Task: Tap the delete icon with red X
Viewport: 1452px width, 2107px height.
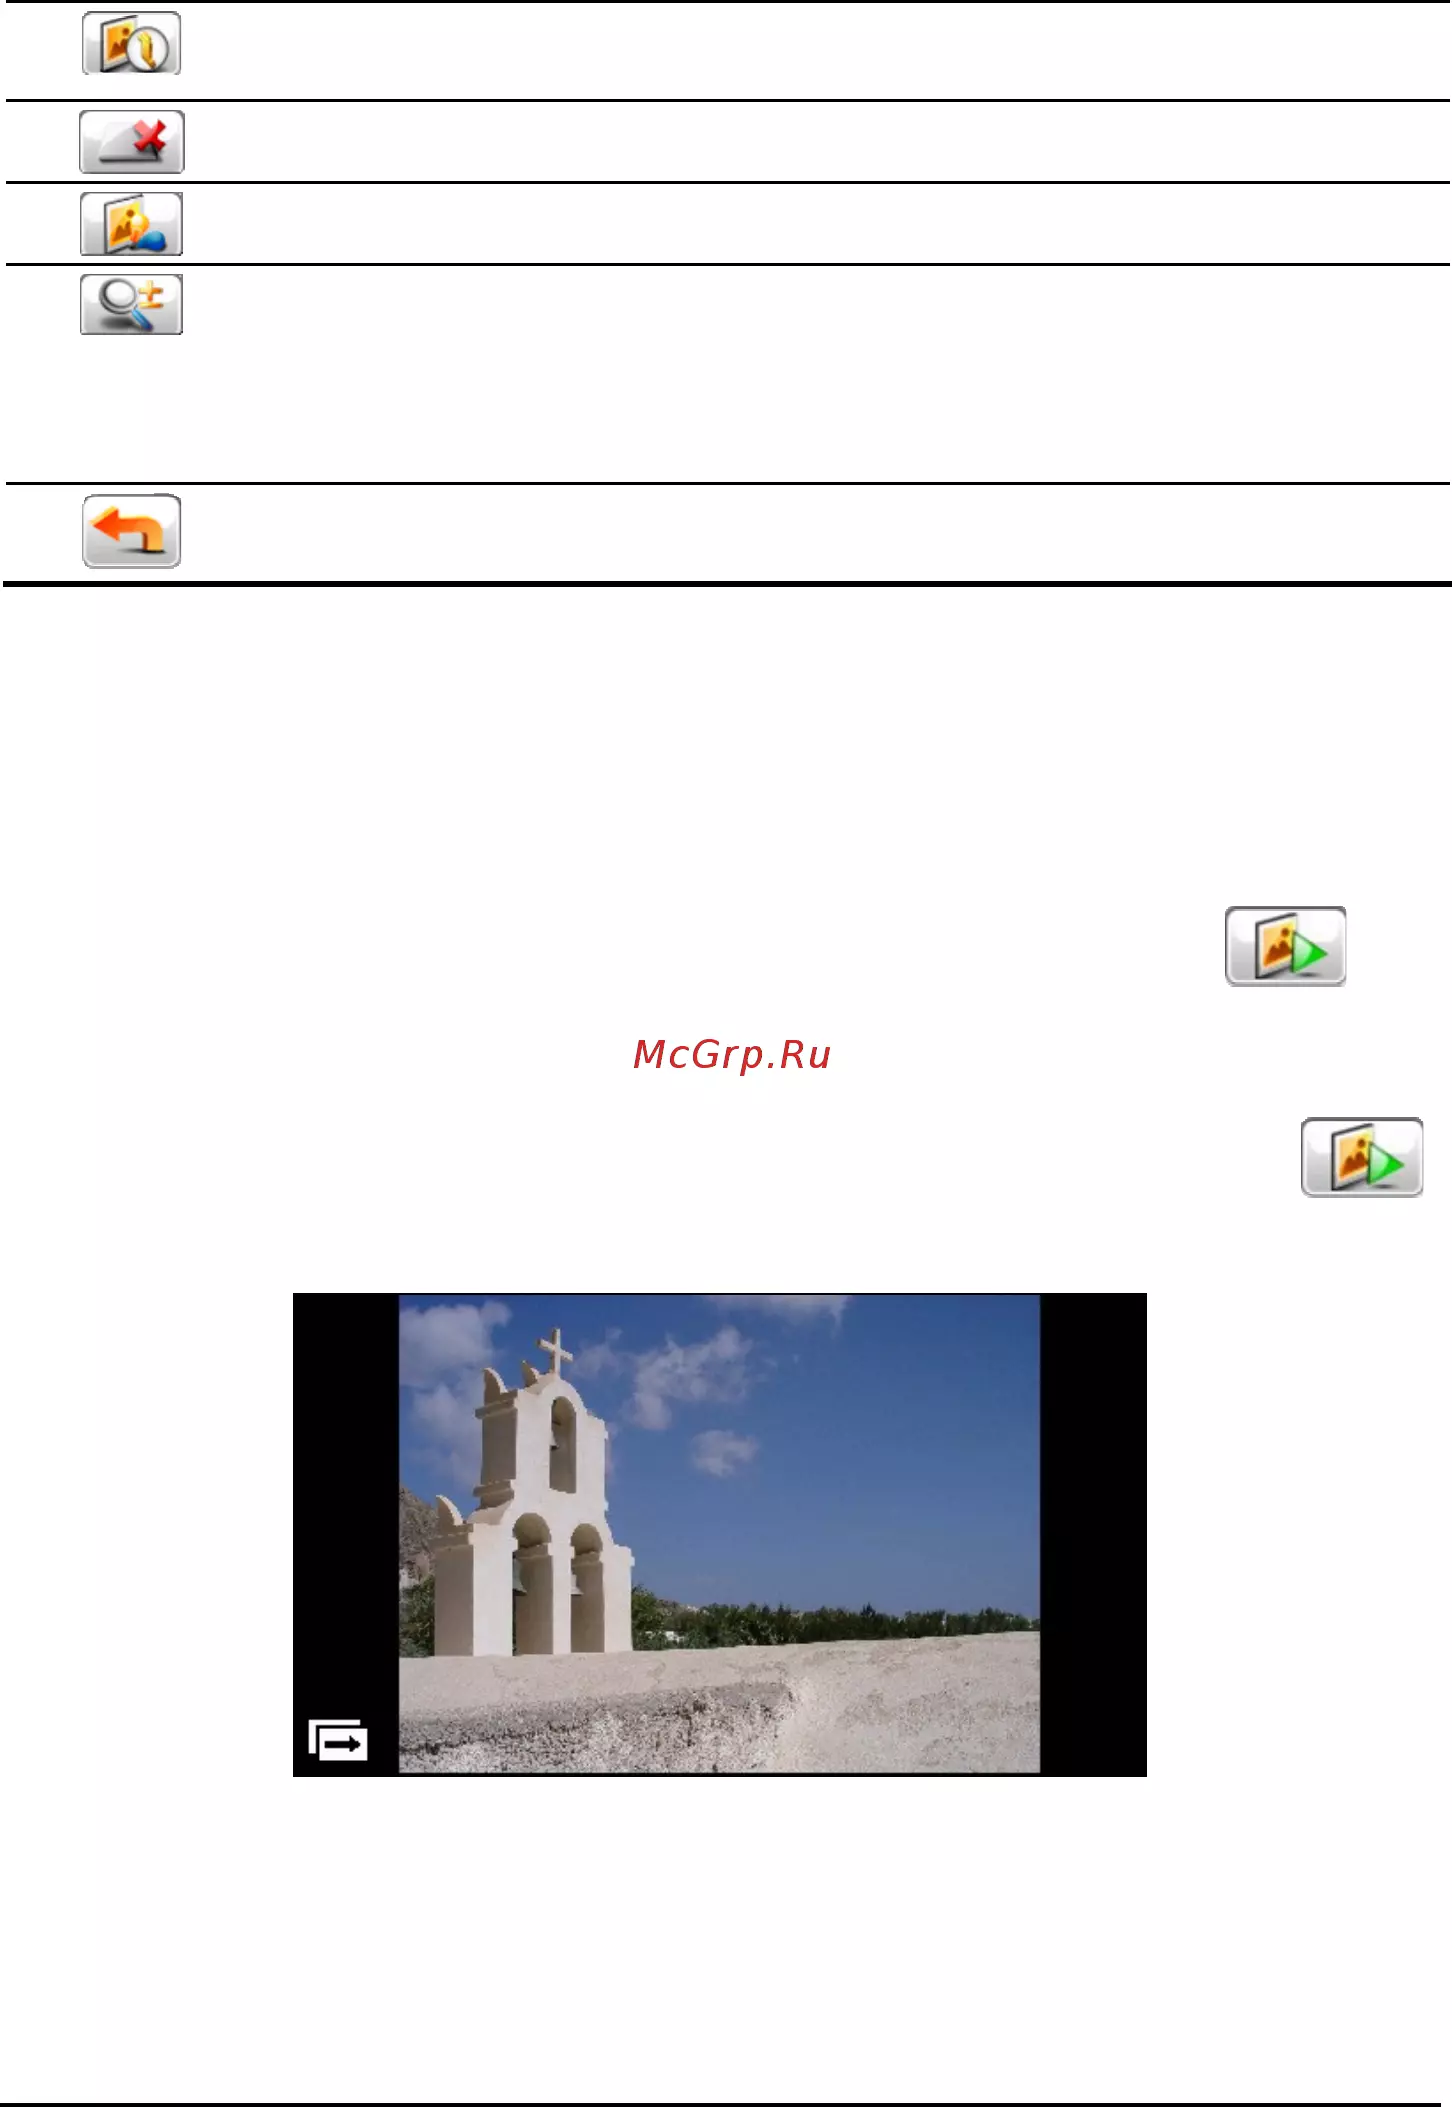Action: pos(131,142)
